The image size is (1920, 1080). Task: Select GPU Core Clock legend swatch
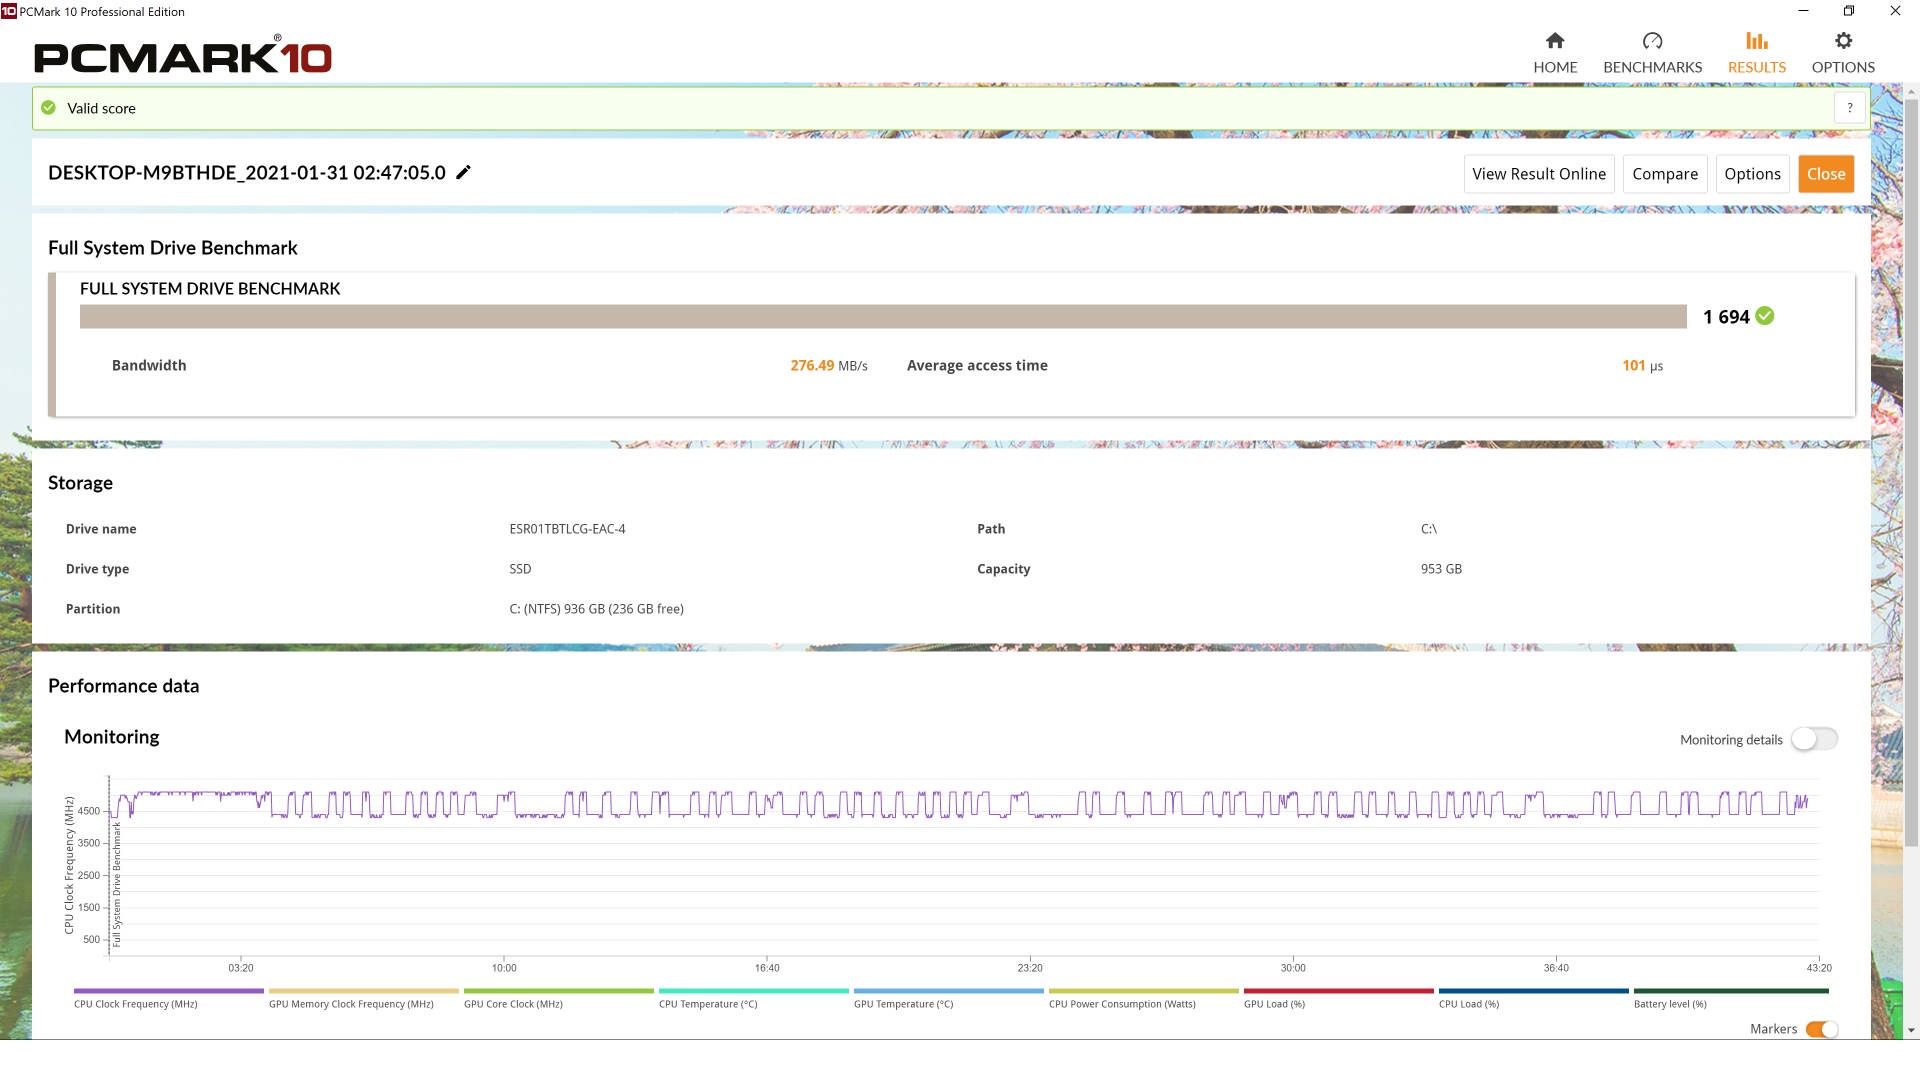coord(559,991)
